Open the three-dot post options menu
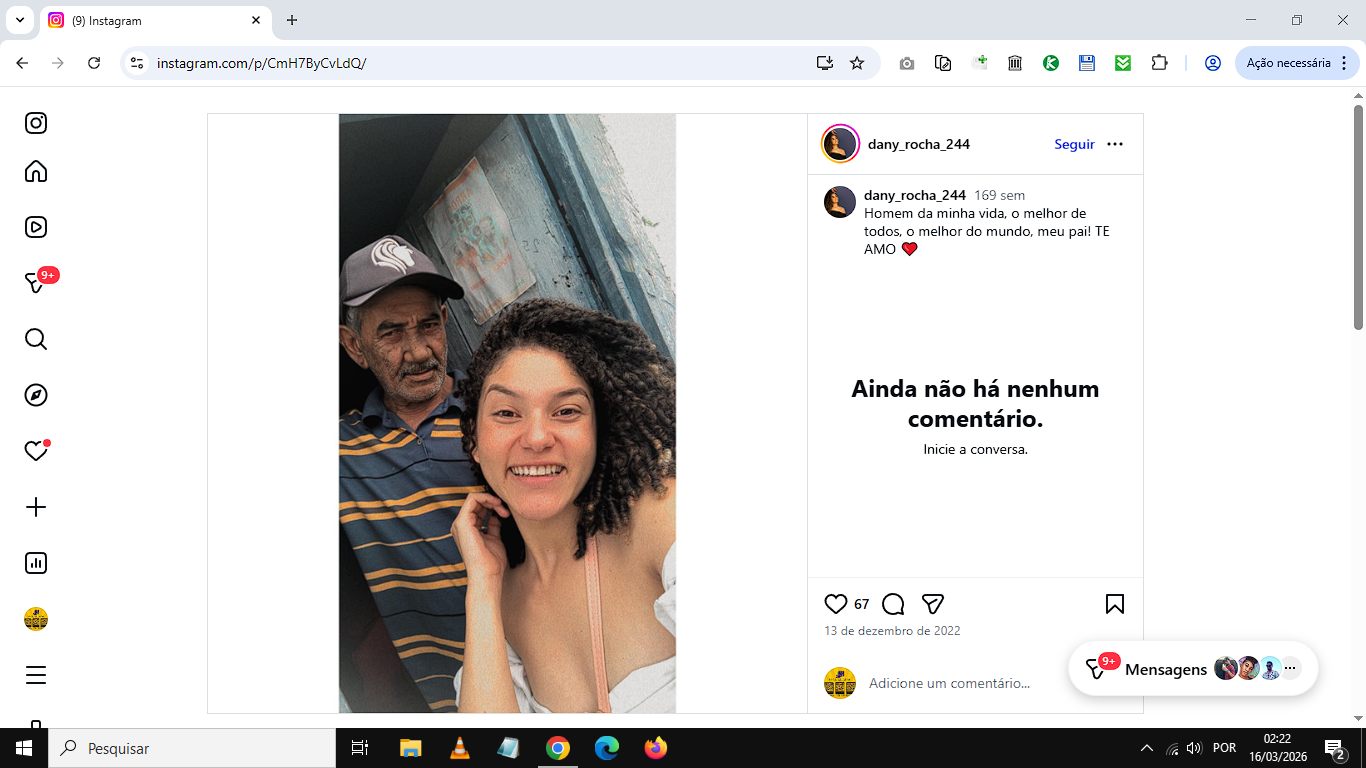 (x=1115, y=144)
